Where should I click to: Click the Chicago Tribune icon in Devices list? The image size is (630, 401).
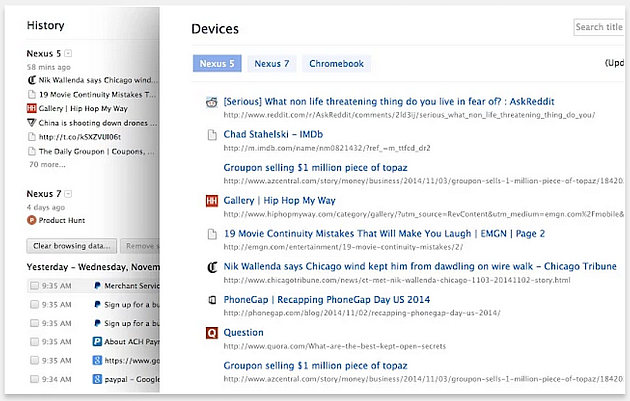[211, 267]
